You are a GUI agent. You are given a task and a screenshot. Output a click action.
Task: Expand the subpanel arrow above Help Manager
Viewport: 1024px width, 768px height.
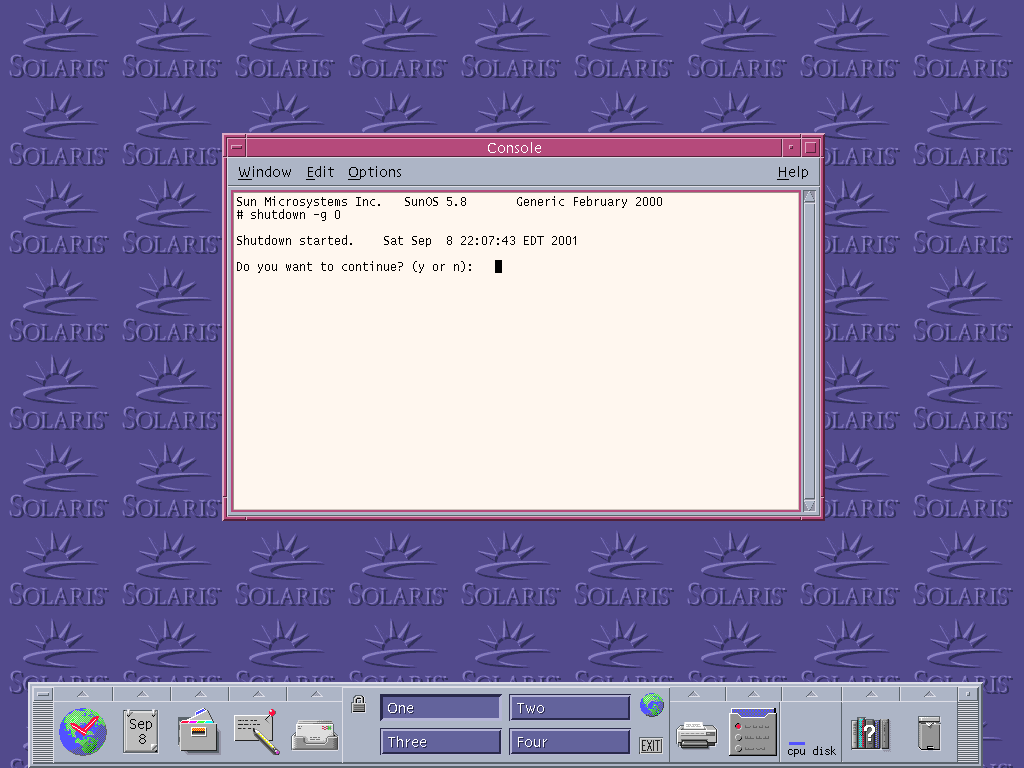tap(870, 694)
